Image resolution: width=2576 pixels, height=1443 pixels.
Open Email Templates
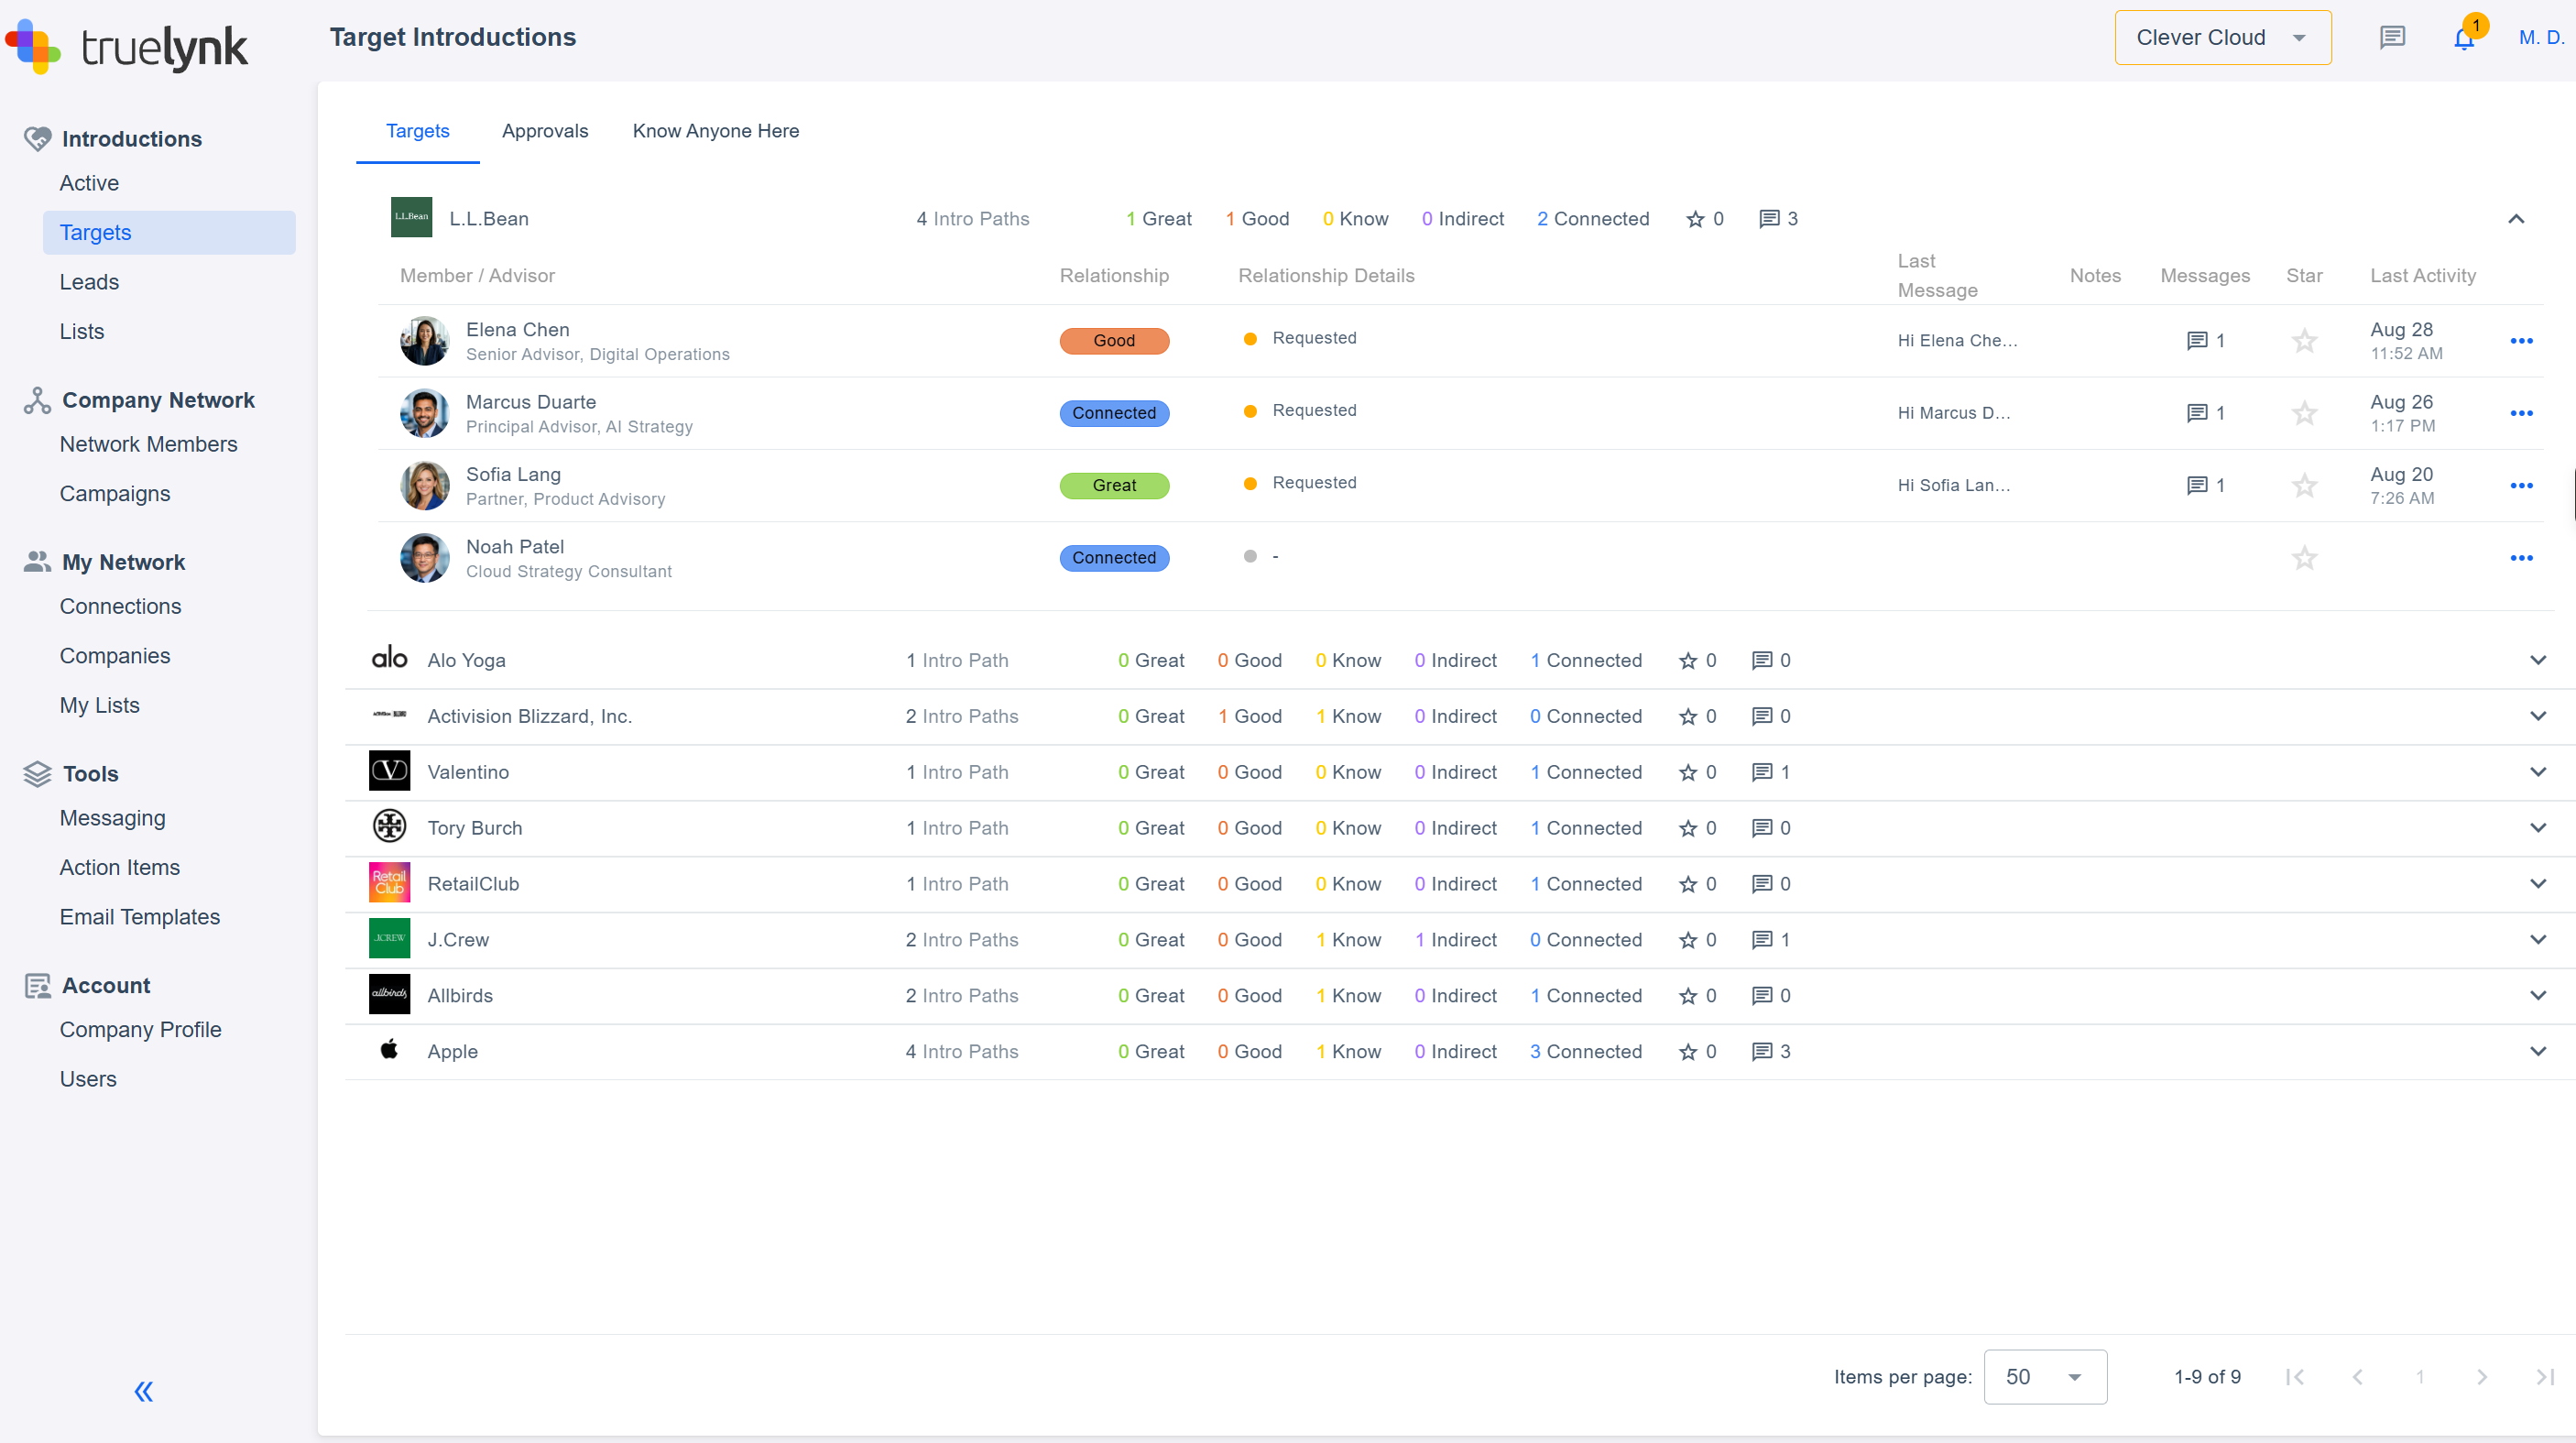140,917
